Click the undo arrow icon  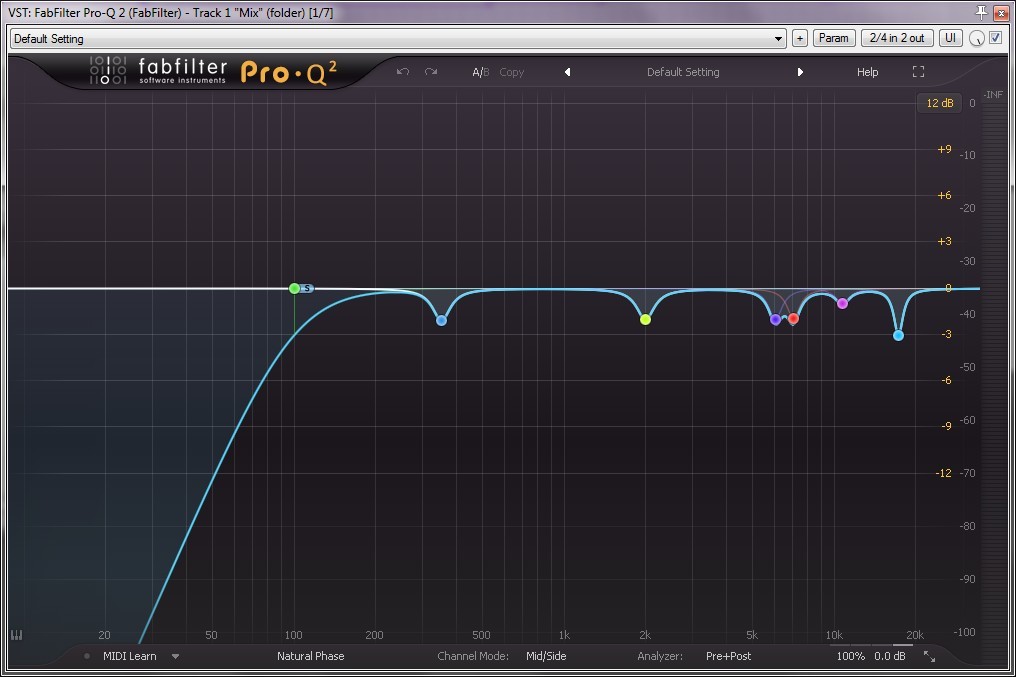(x=403, y=72)
